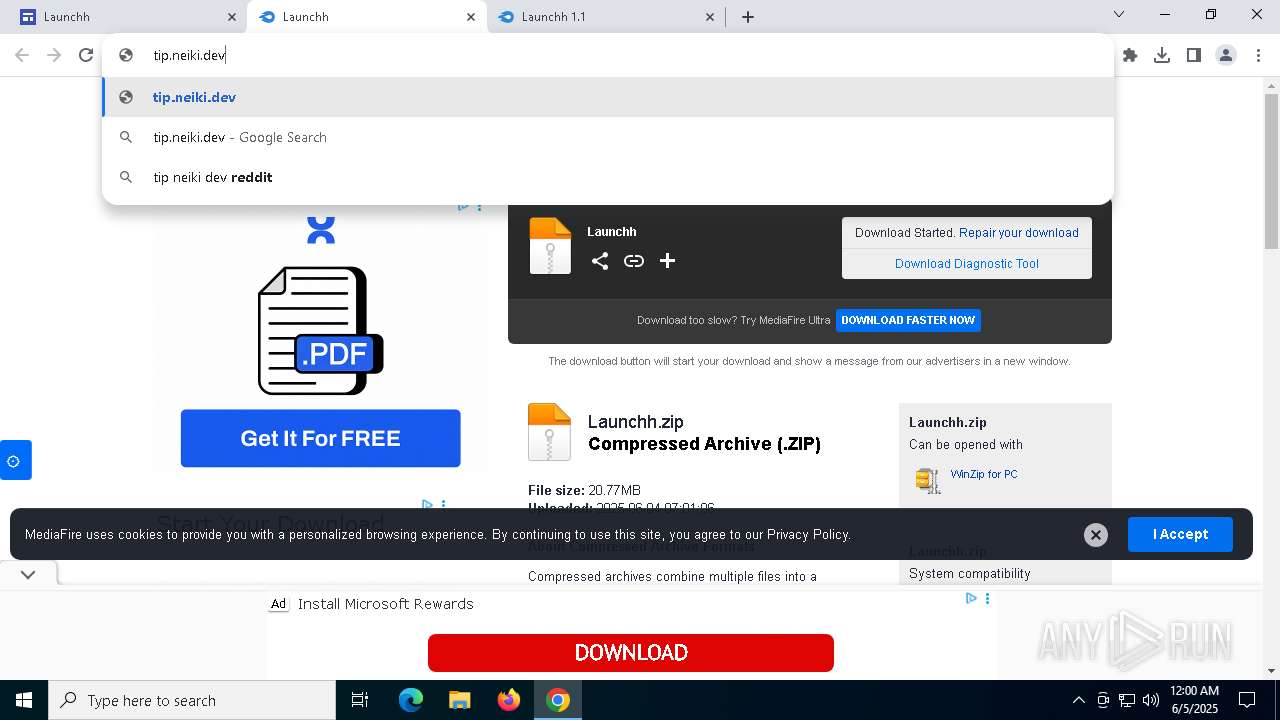The width and height of the screenshot is (1280, 720).
Task: Open Task View on the taskbar
Action: (360, 700)
